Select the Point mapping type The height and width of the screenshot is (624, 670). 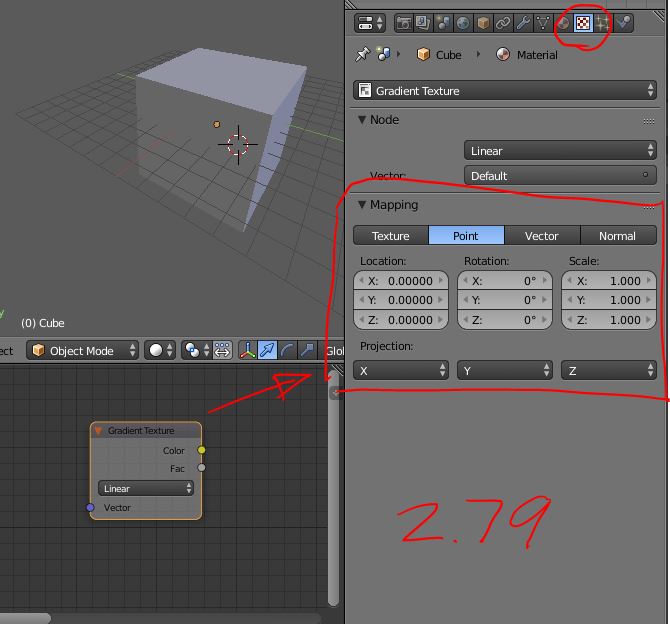coord(466,235)
